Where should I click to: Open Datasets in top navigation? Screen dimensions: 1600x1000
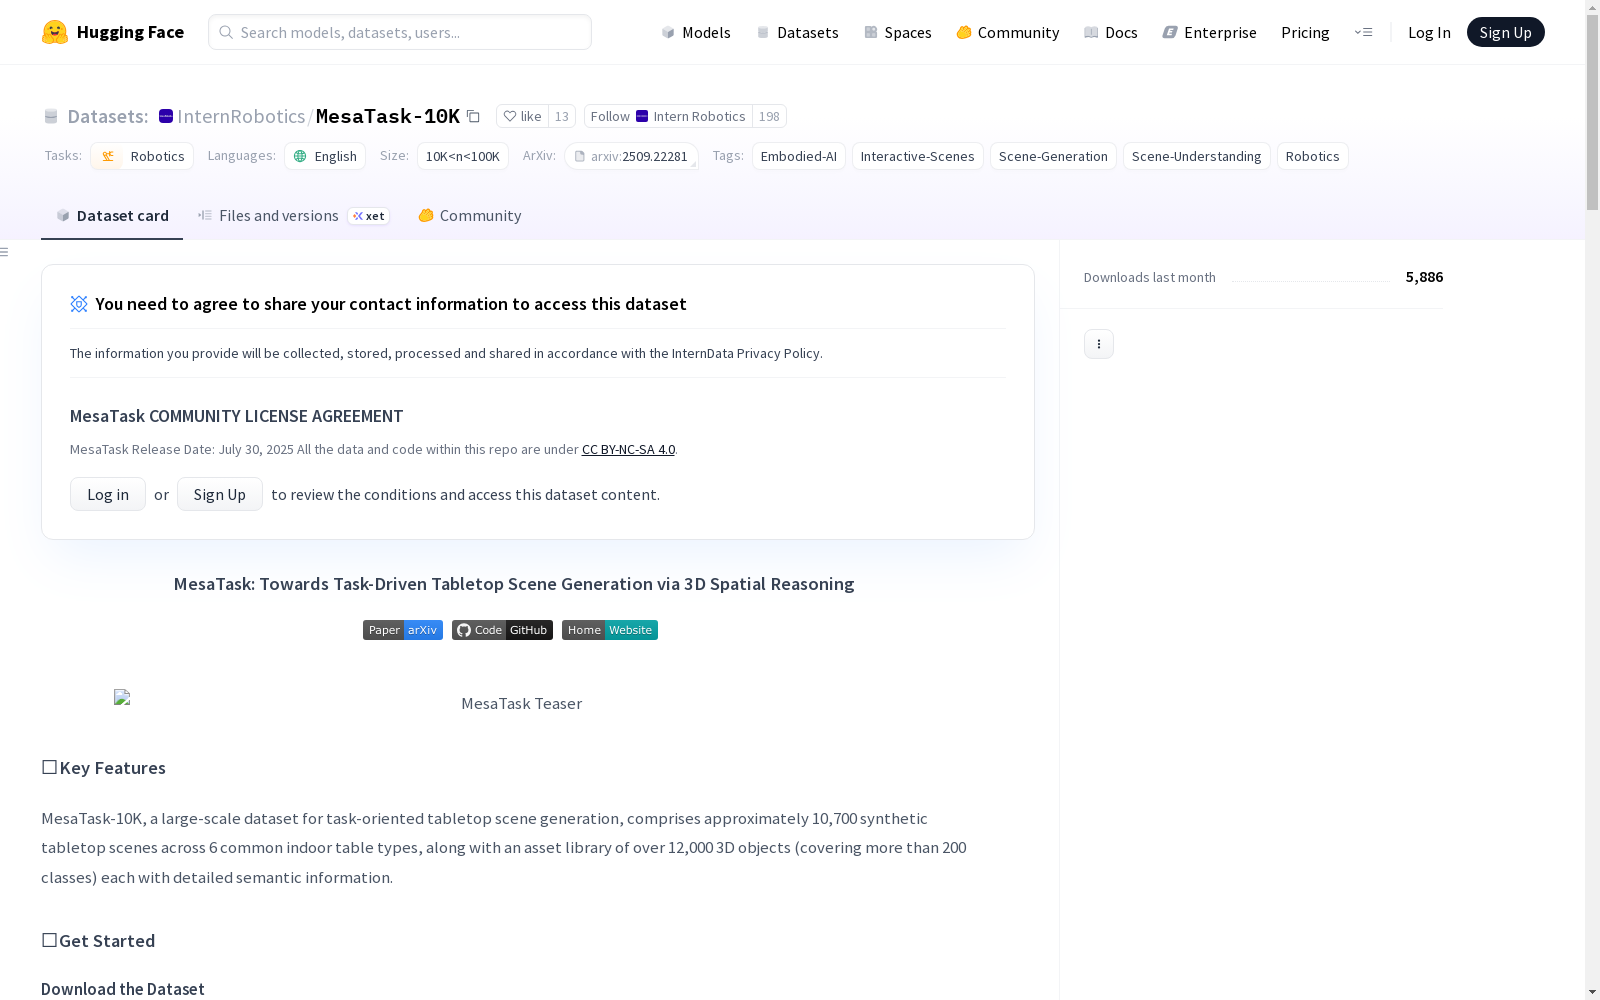pyautogui.click(x=797, y=32)
